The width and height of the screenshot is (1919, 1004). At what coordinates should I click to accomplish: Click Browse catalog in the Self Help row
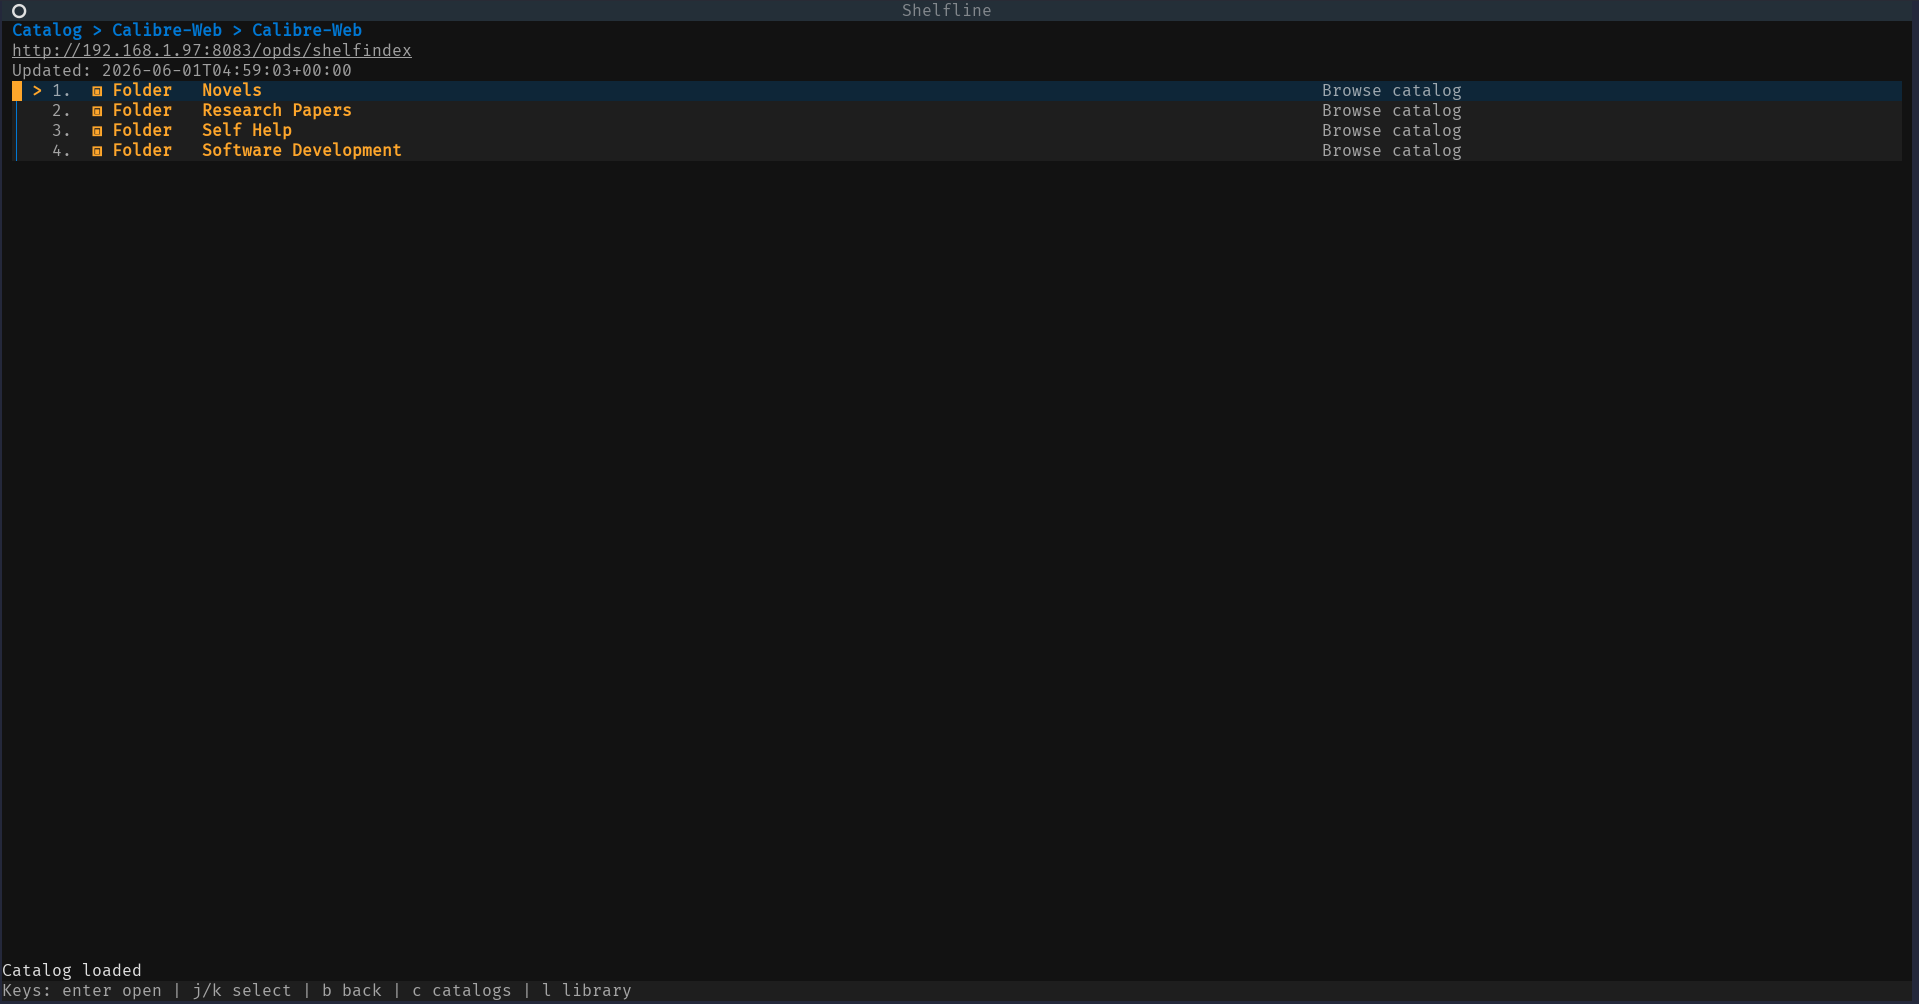coord(1392,130)
